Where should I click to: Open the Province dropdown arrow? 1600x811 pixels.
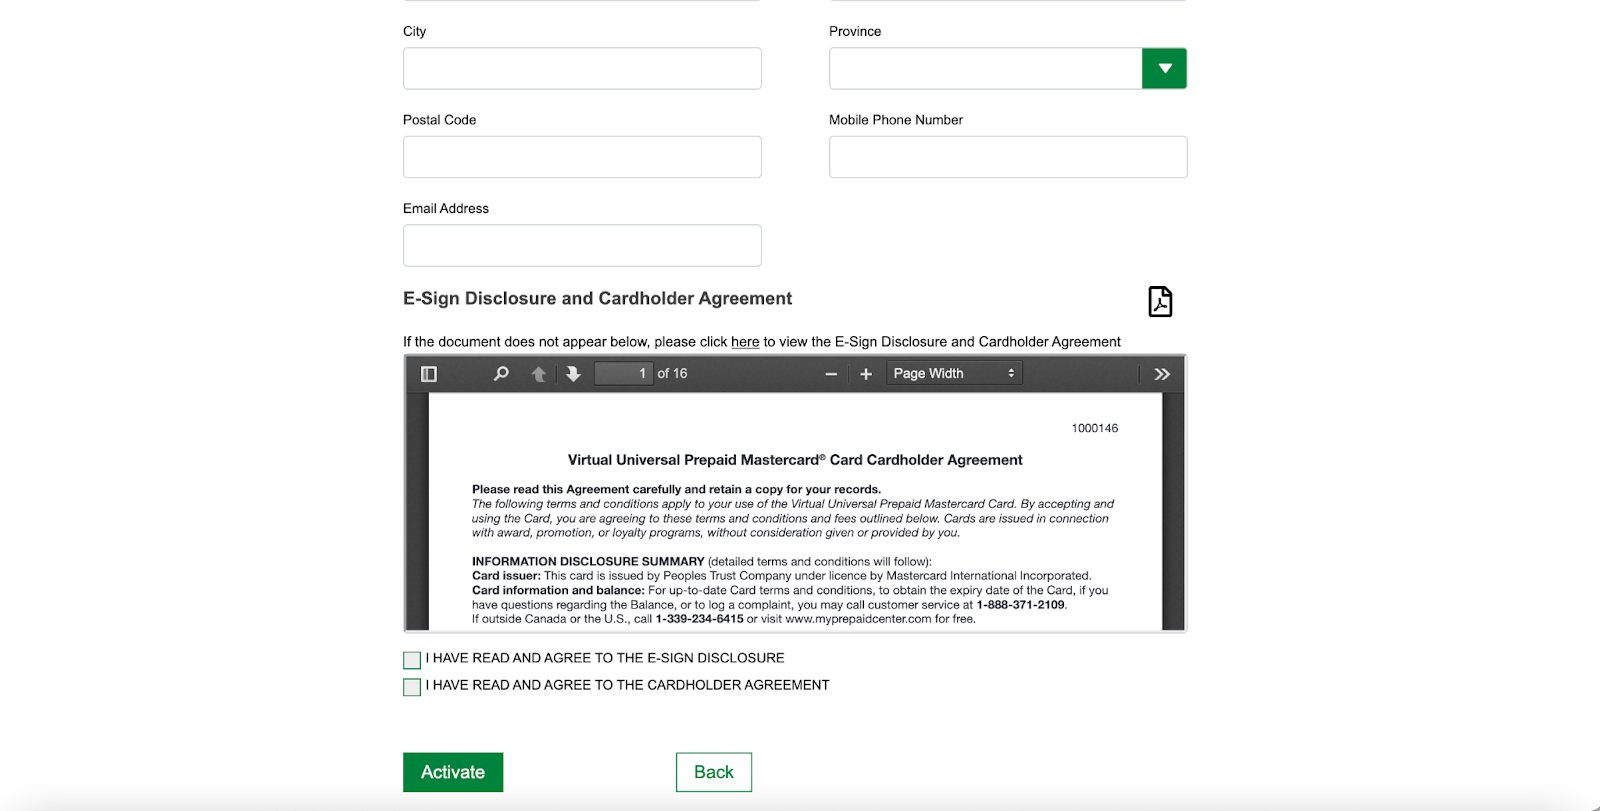click(x=1164, y=69)
